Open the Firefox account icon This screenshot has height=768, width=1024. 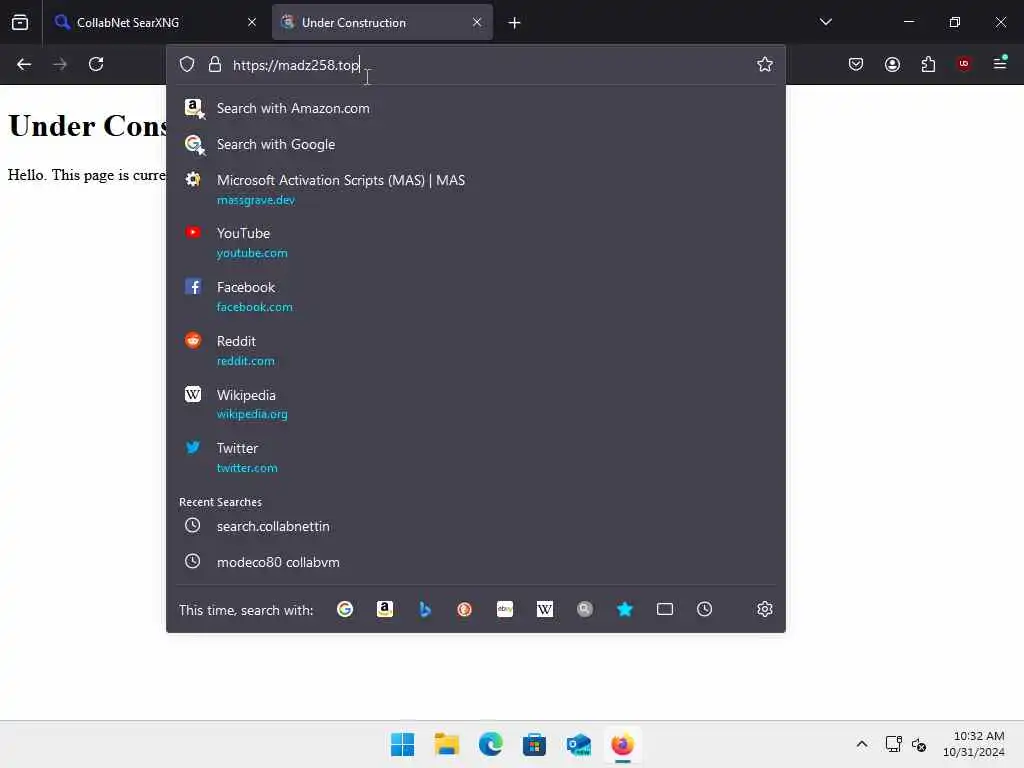(x=892, y=64)
